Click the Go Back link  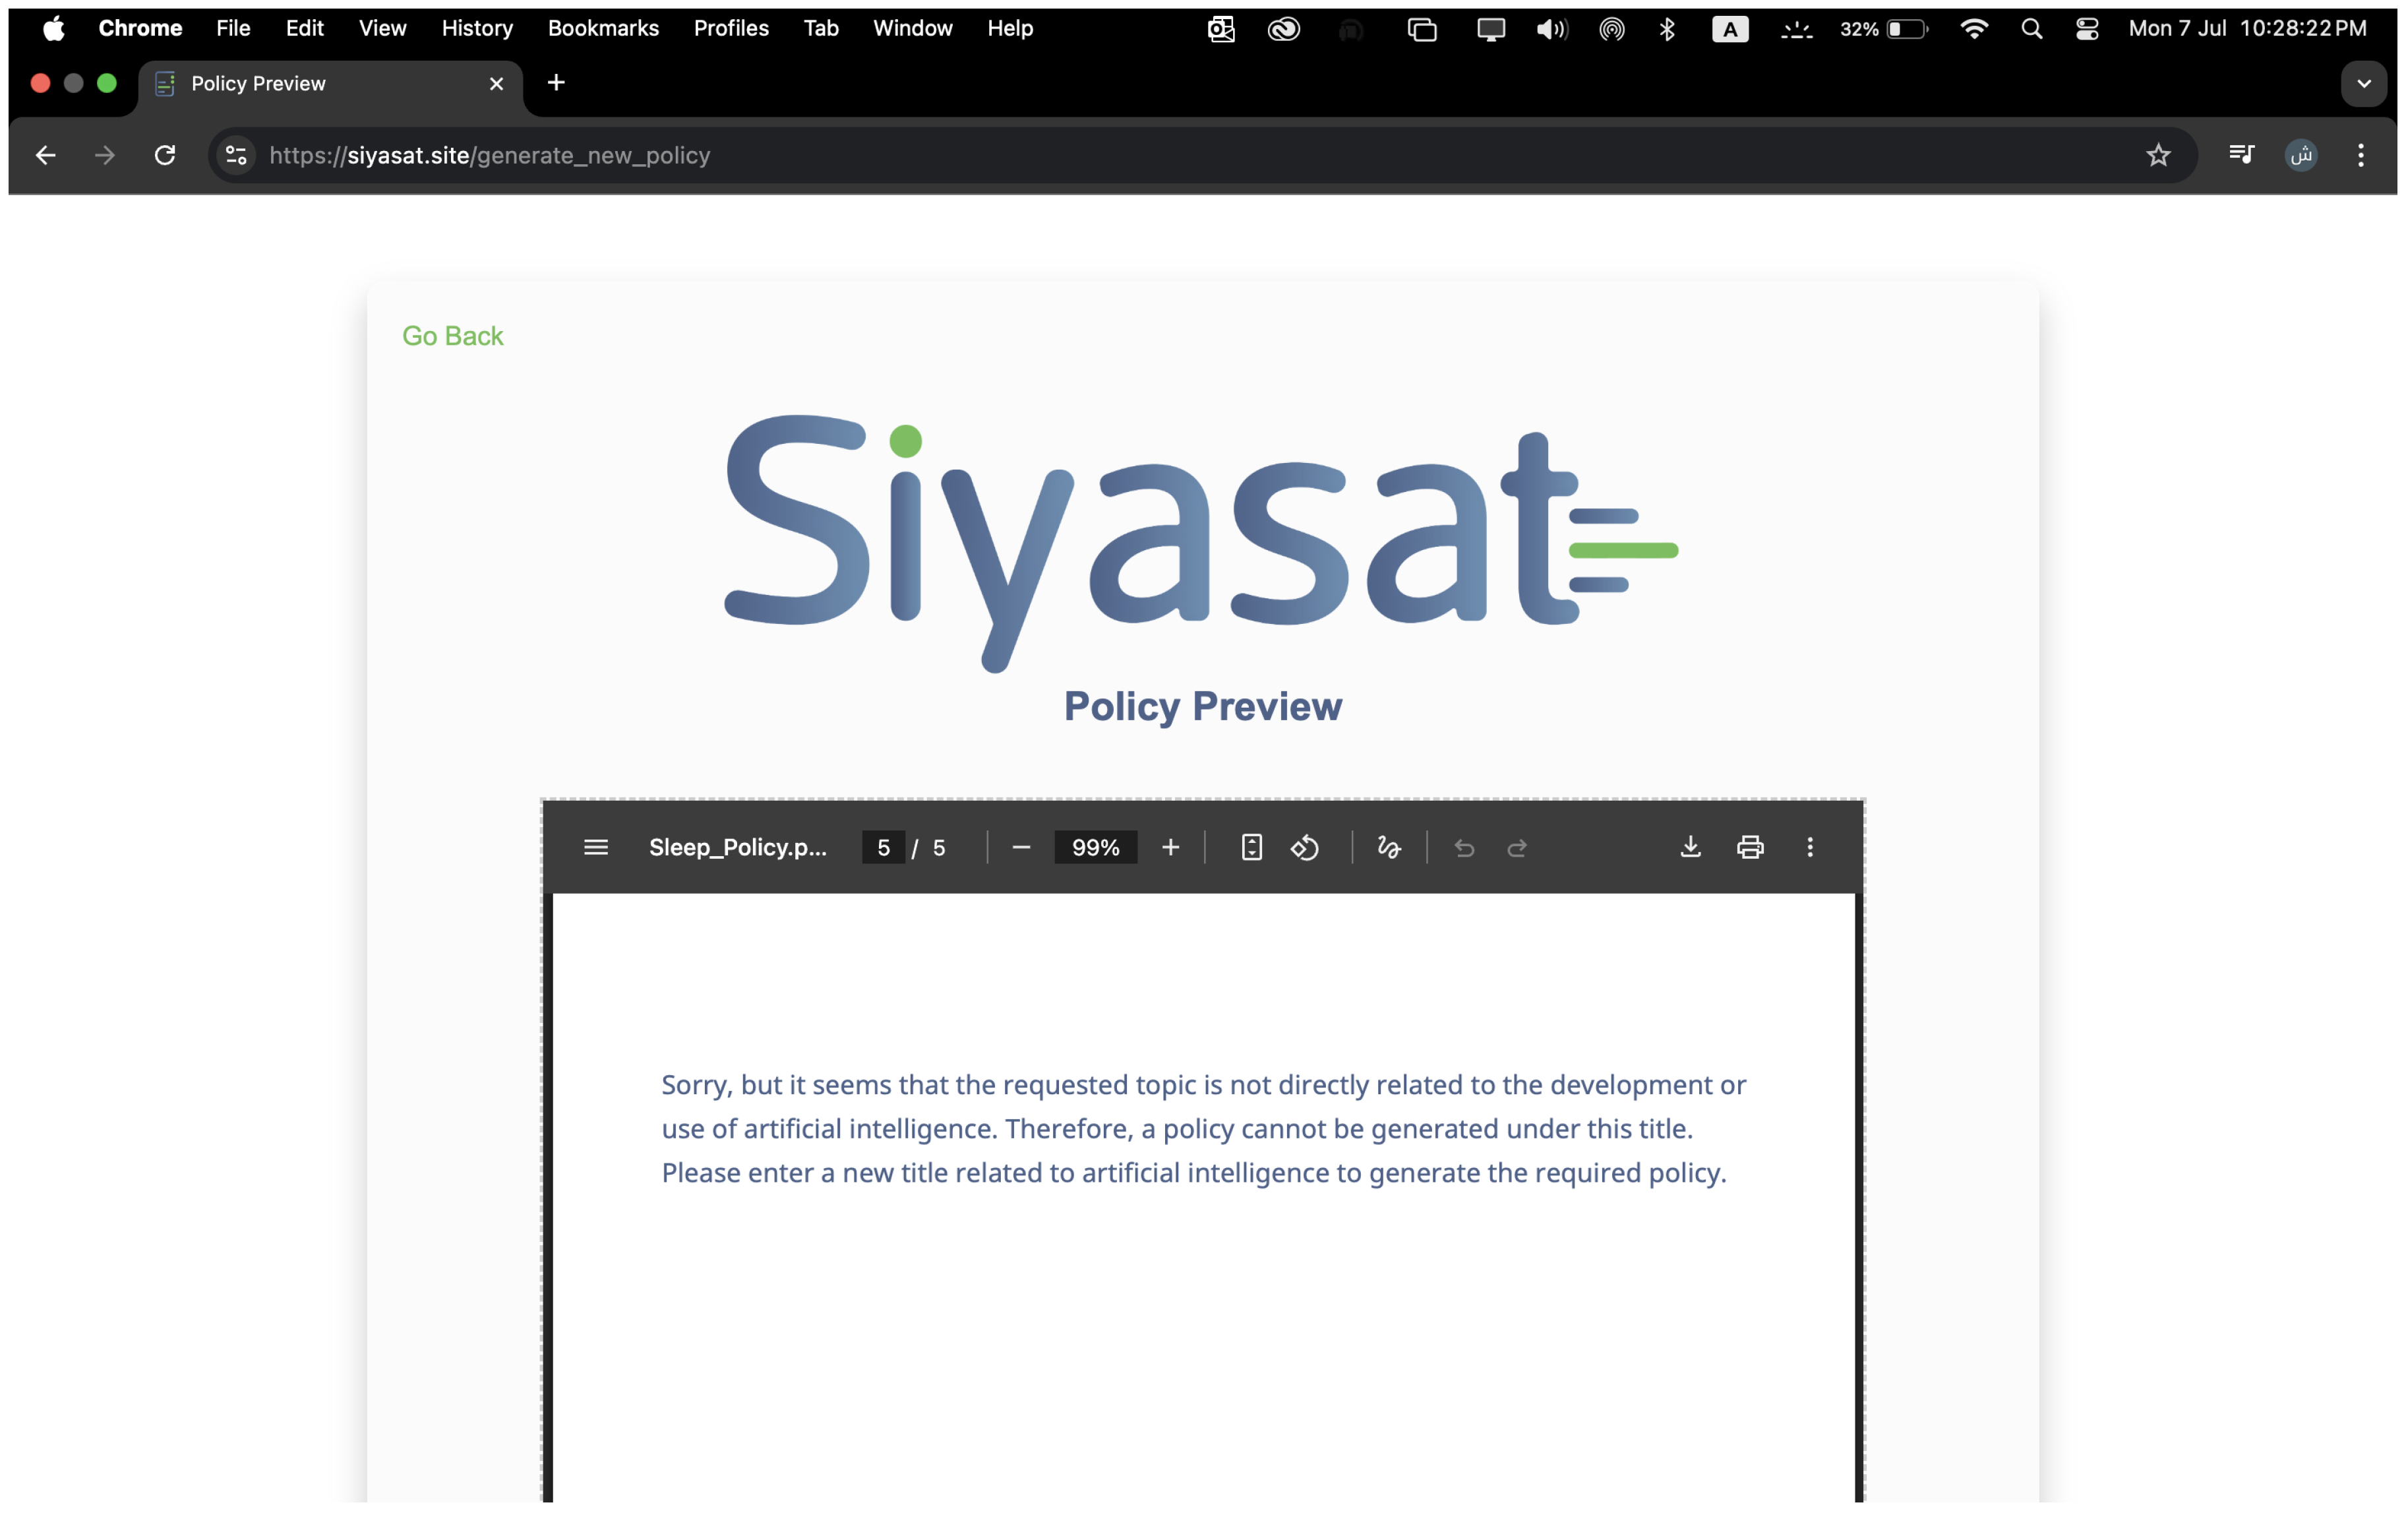tap(452, 336)
